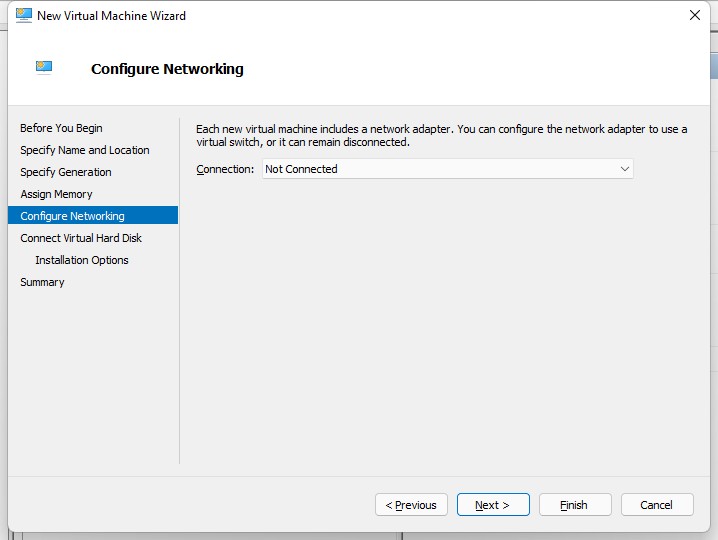Viewport: 718px width, 540px height.
Task: Click the wizard icon in the title bar
Action: [23, 15]
